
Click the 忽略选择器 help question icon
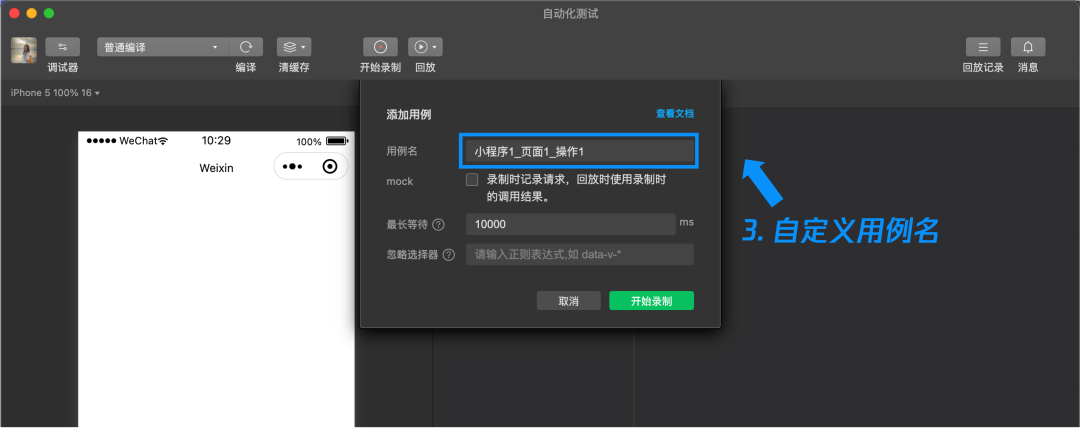tap(449, 255)
